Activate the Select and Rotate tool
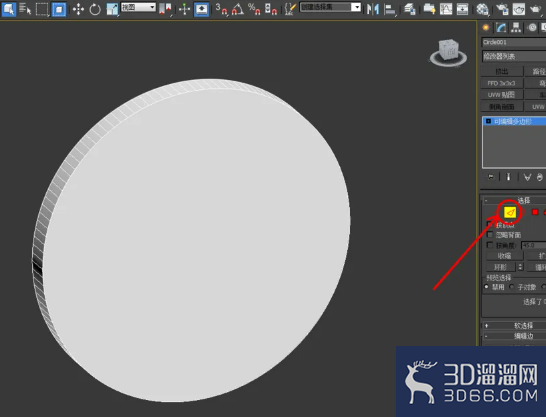This screenshot has height=417, width=546. pos(95,9)
